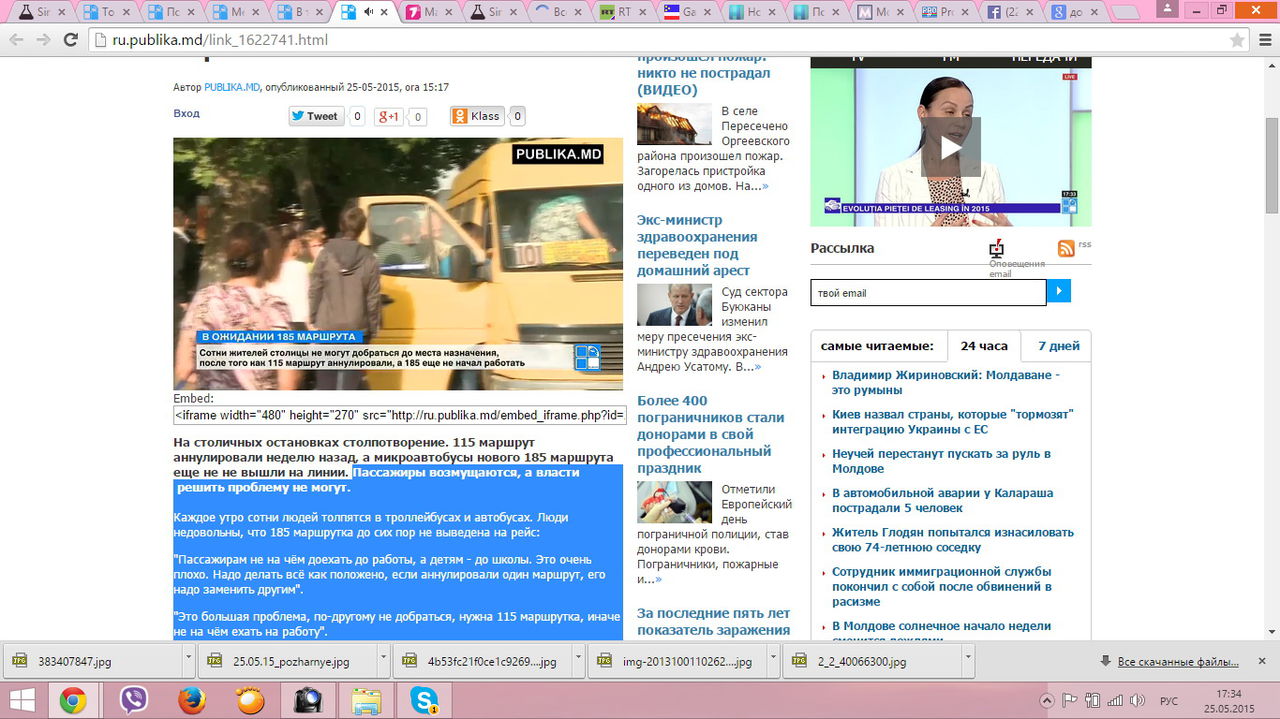Open the ex-minister photo thumbnail

pyautogui.click(x=674, y=305)
